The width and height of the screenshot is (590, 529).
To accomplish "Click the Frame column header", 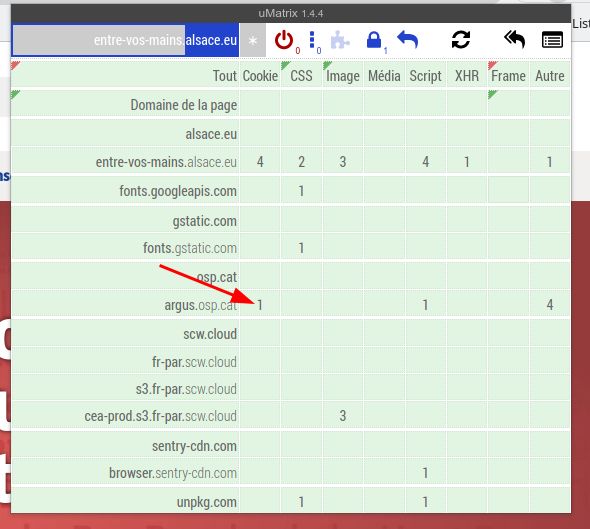I will [x=508, y=76].
